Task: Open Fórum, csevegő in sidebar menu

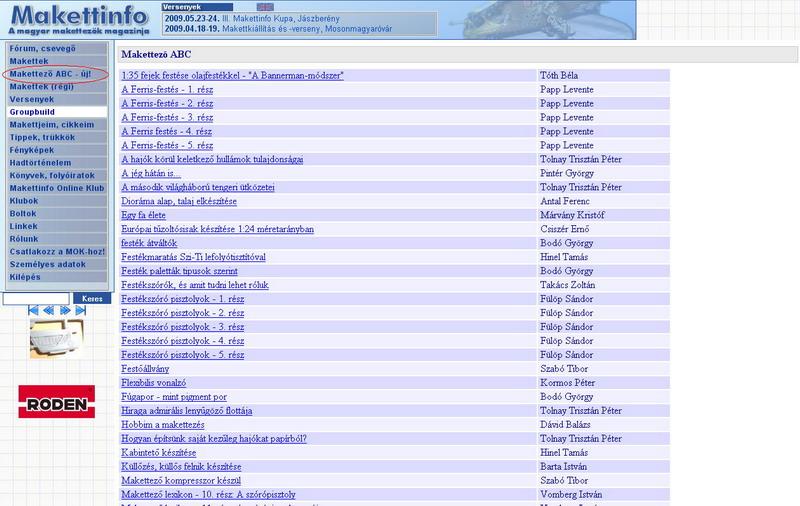Action: [41, 48]
